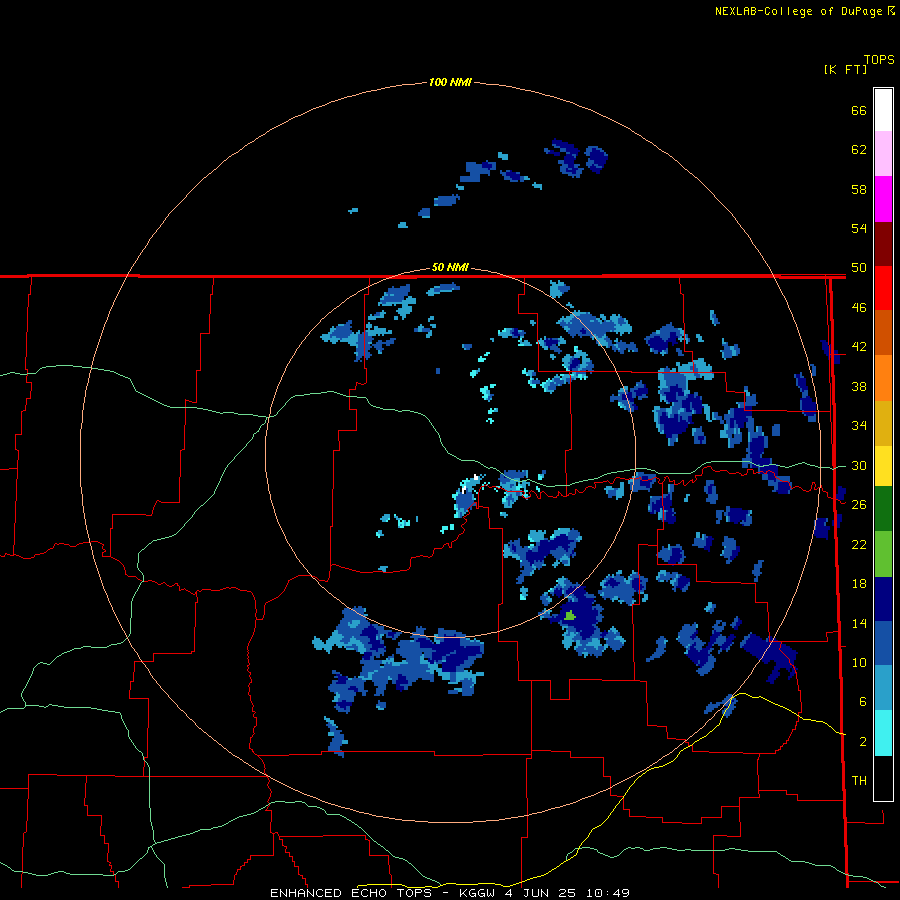900x900 pixels.
Task: Click the "50 NMI" range ring label
Action: tap(450, 267)
